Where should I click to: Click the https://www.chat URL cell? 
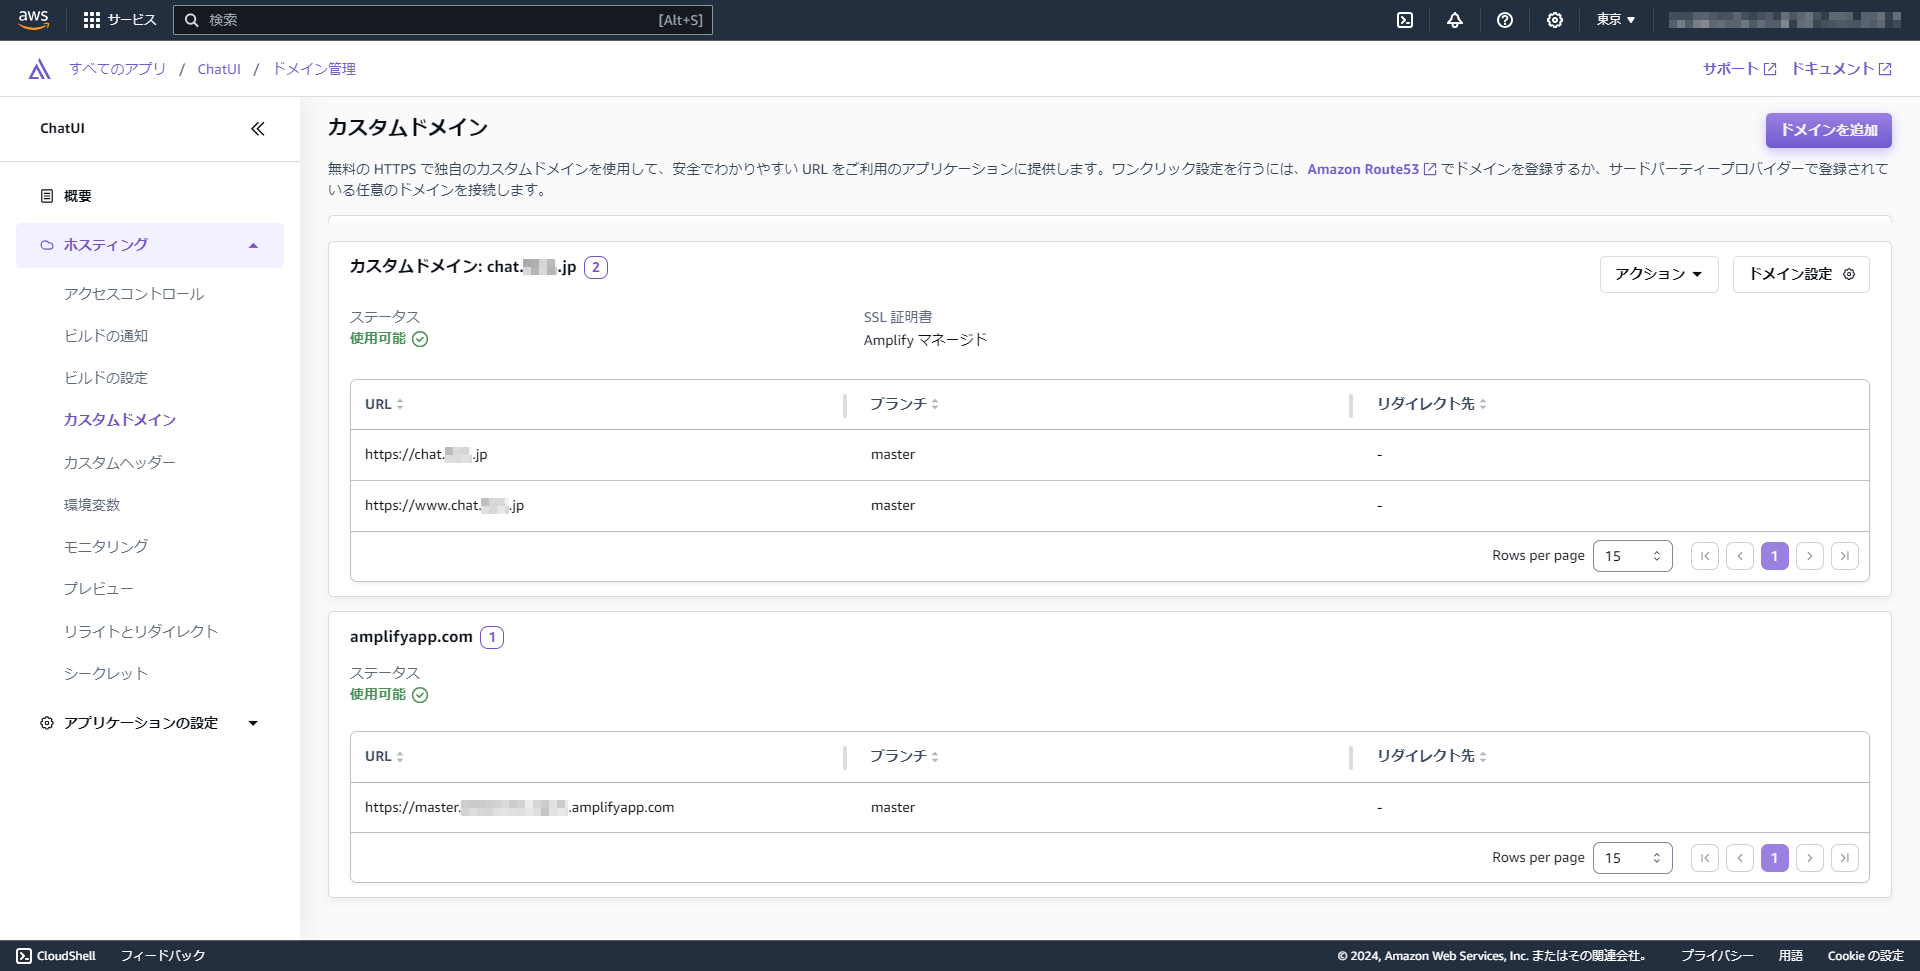(444, 506)
